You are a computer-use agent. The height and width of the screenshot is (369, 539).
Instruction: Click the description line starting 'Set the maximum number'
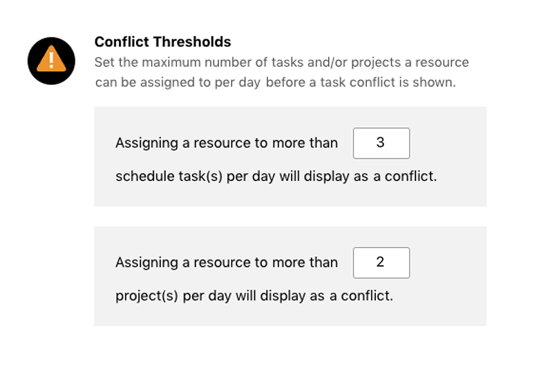pos(282,62)
